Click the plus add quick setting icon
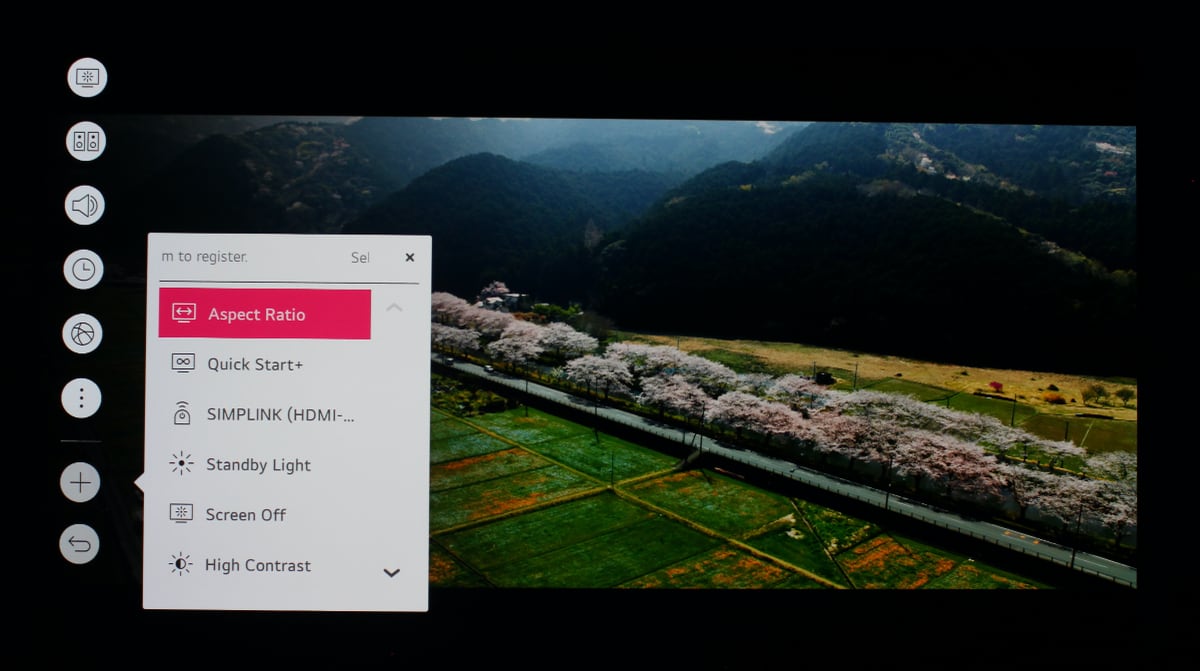This screenshot has width=1200, height=671. pos(80,483)
